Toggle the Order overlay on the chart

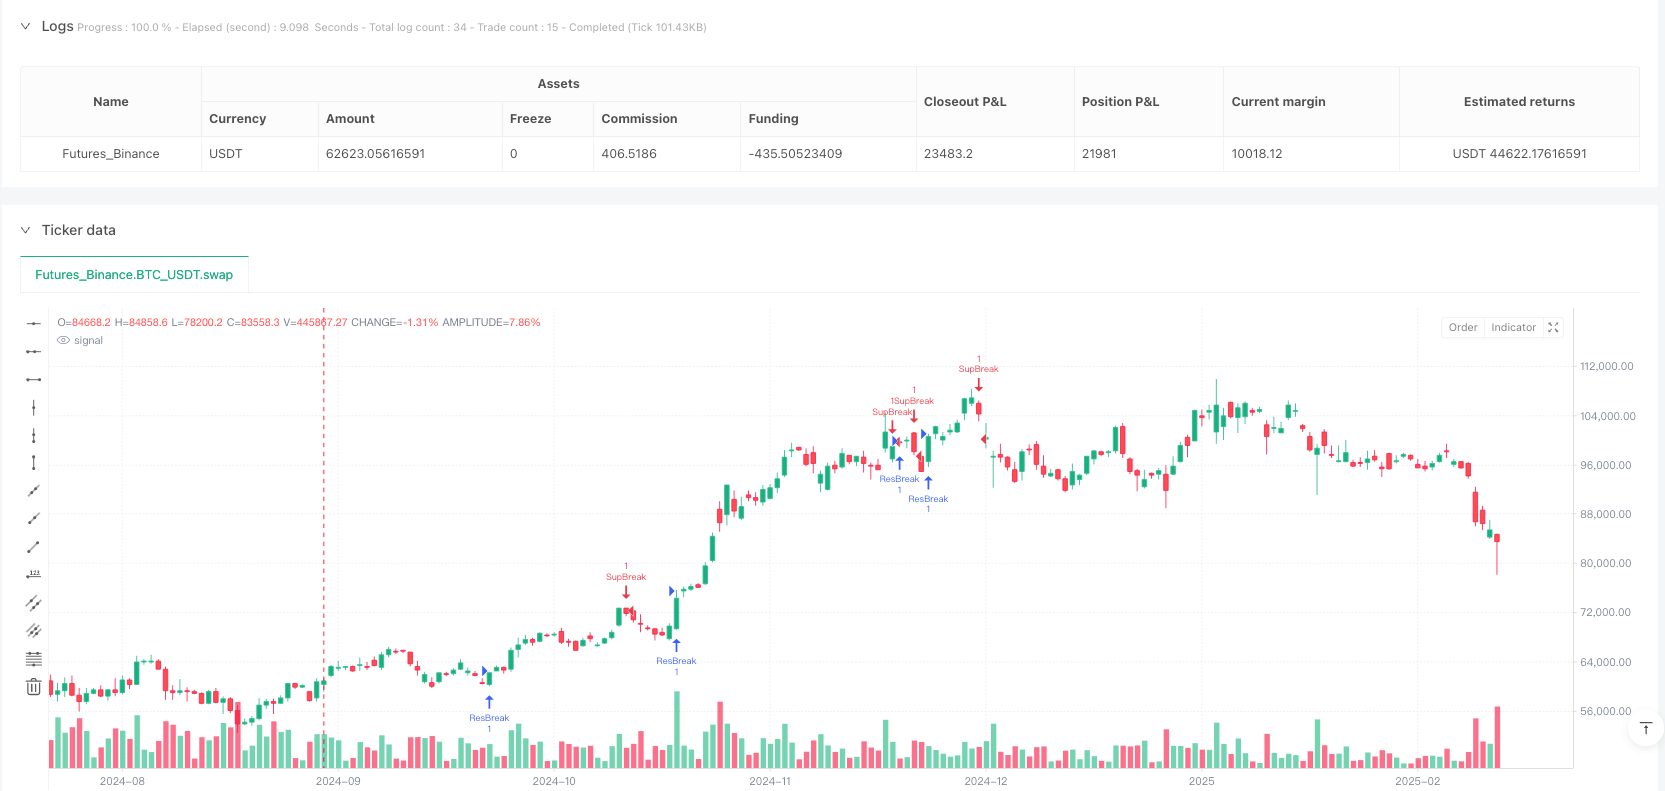[1462, 327]
